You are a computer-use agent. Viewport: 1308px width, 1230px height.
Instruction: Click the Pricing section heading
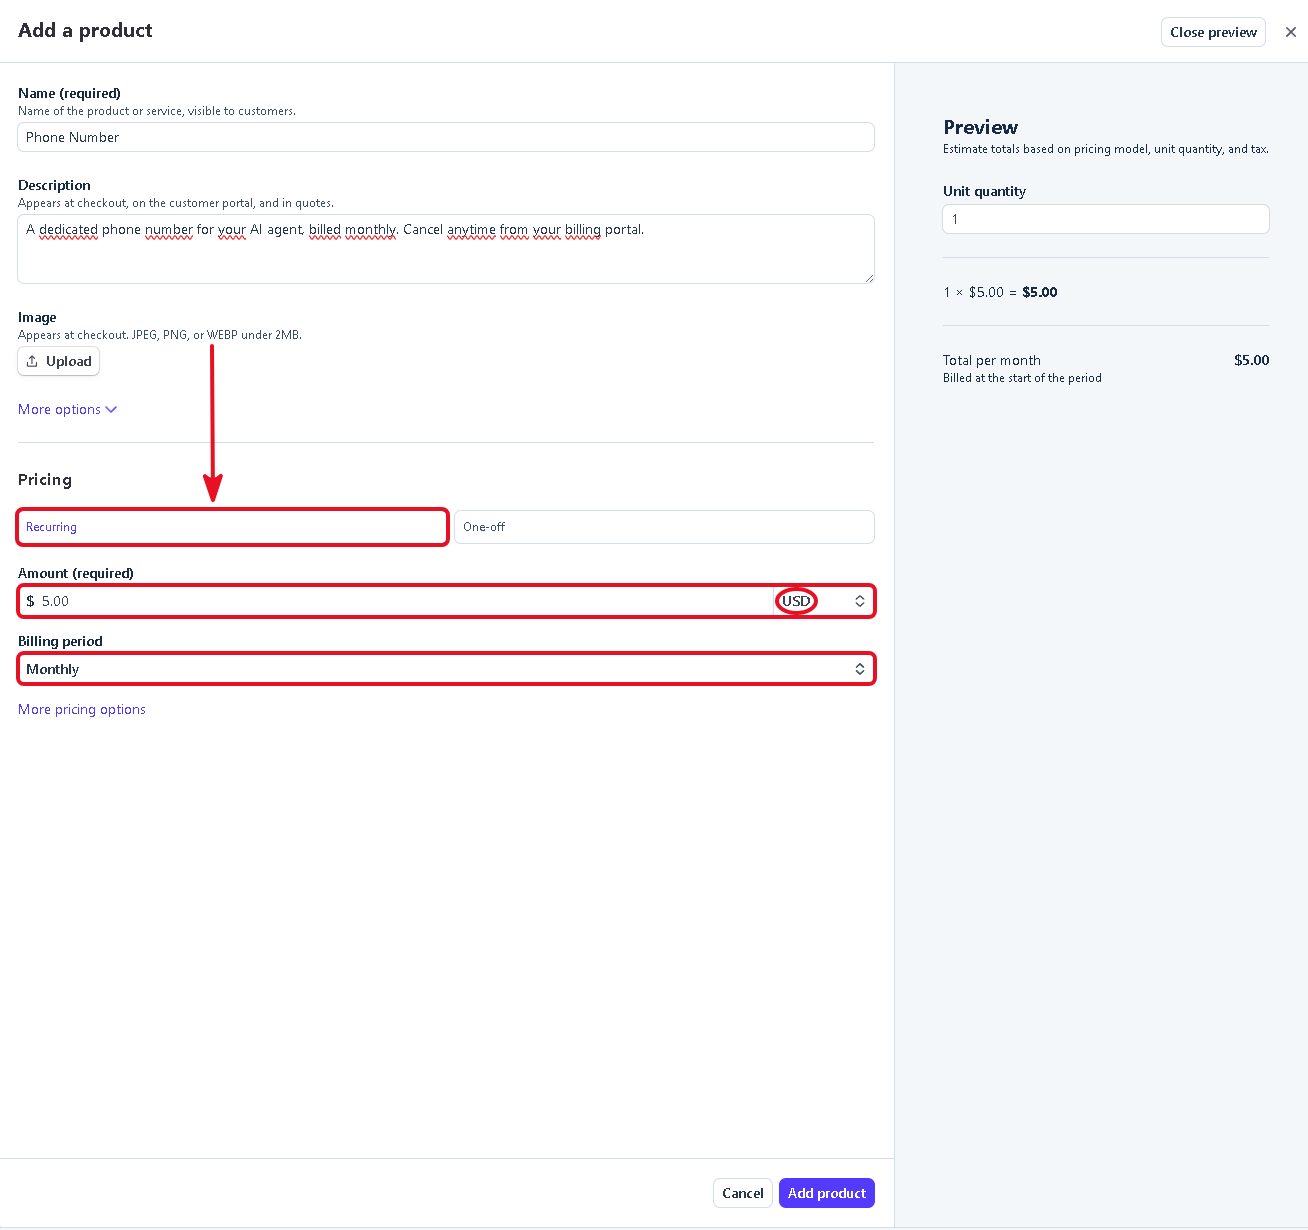click(45, 480)
